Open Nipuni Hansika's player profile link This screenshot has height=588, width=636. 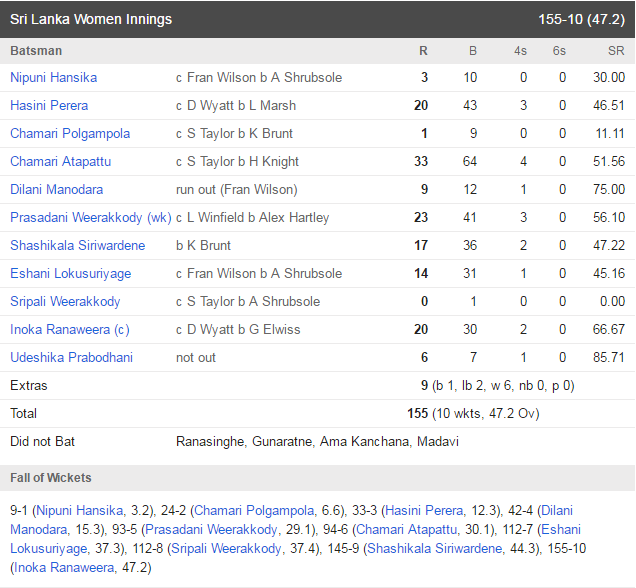coord(53,77)
